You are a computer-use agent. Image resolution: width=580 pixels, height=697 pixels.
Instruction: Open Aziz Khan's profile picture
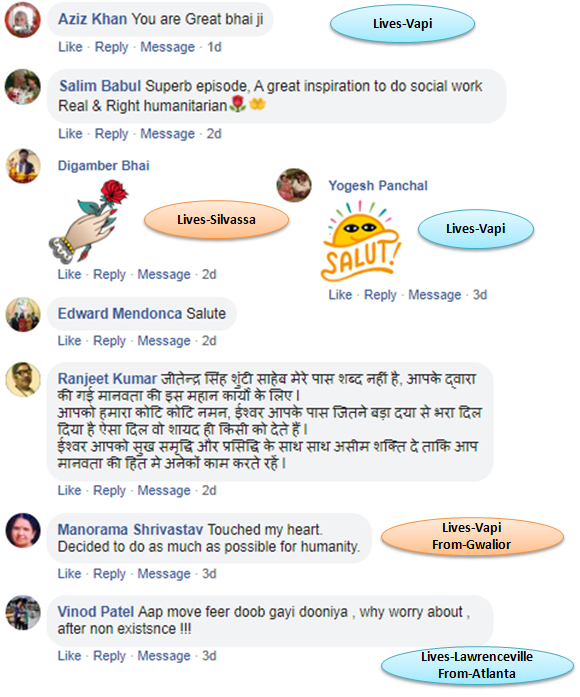(x=23, y=20)
